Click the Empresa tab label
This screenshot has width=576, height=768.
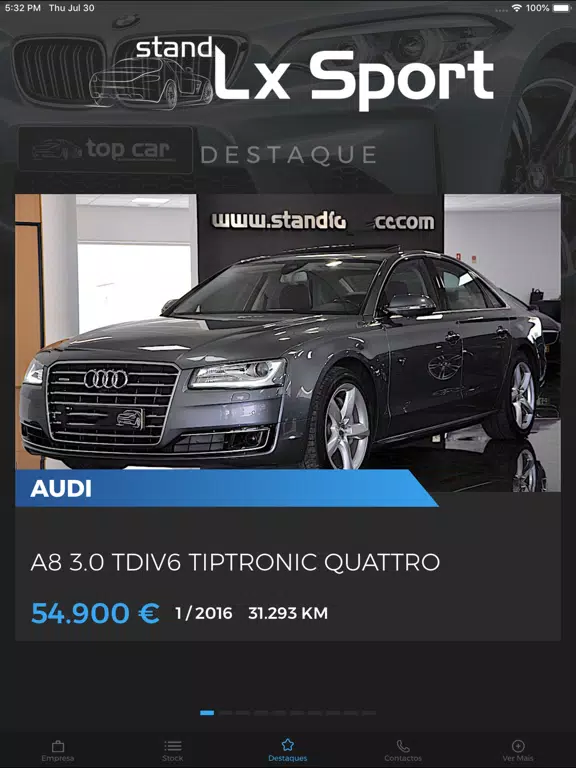click(x=58, y=758)
